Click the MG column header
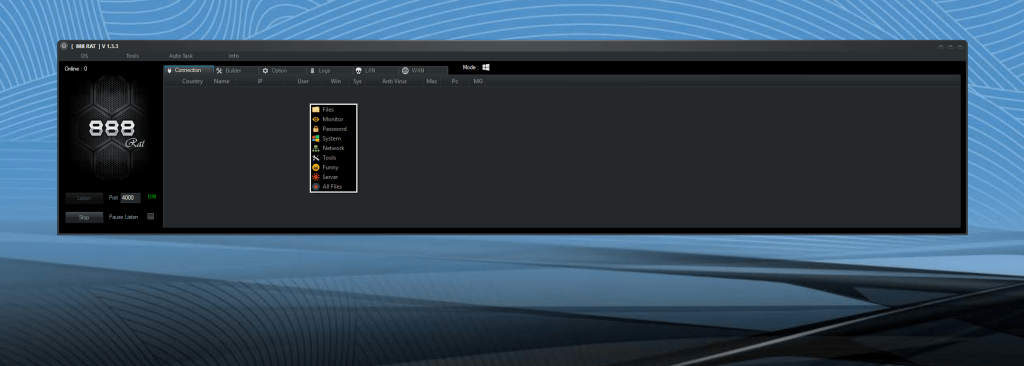Screen dimensions: 1024x366 478,81
